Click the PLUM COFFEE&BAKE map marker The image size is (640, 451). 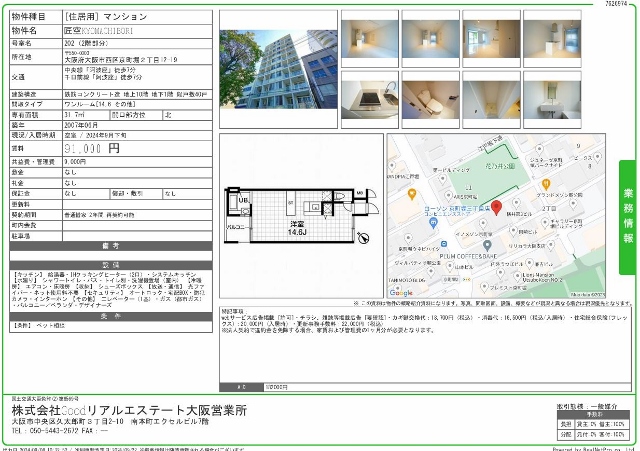487,246
